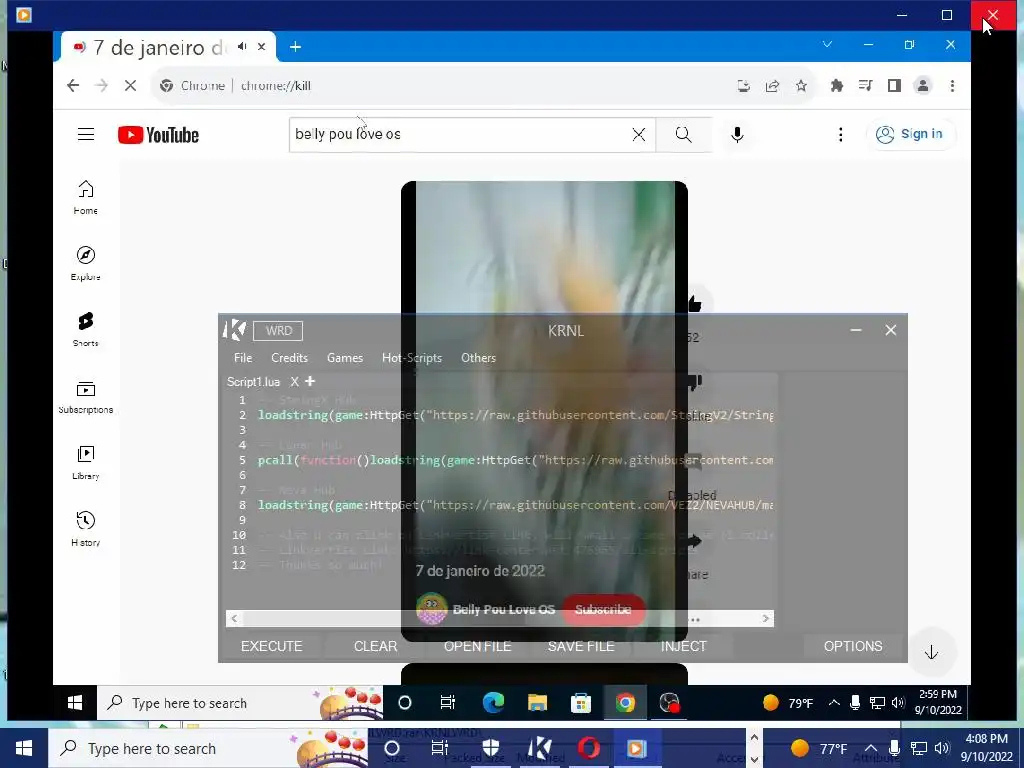The image size is (1024, 768).
Task: Like the Short with thumbs-up
Action: click(695, 304)
